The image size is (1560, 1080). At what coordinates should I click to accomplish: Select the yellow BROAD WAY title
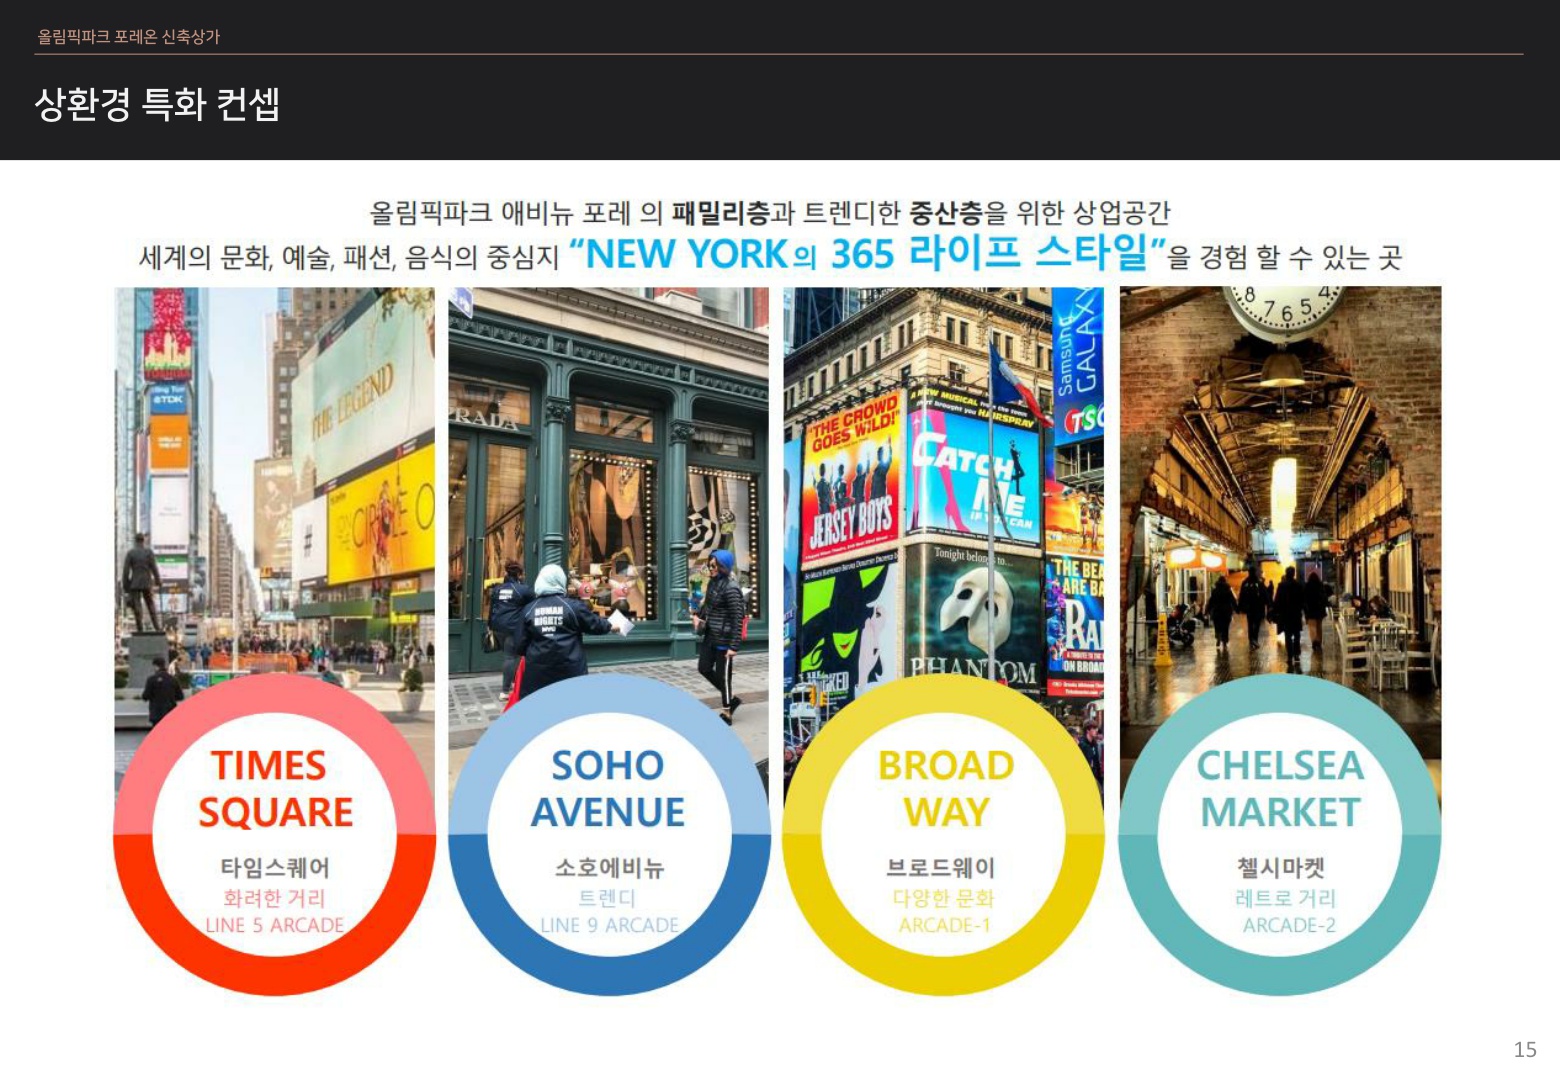pyautogui.click(x=946, y=789)
